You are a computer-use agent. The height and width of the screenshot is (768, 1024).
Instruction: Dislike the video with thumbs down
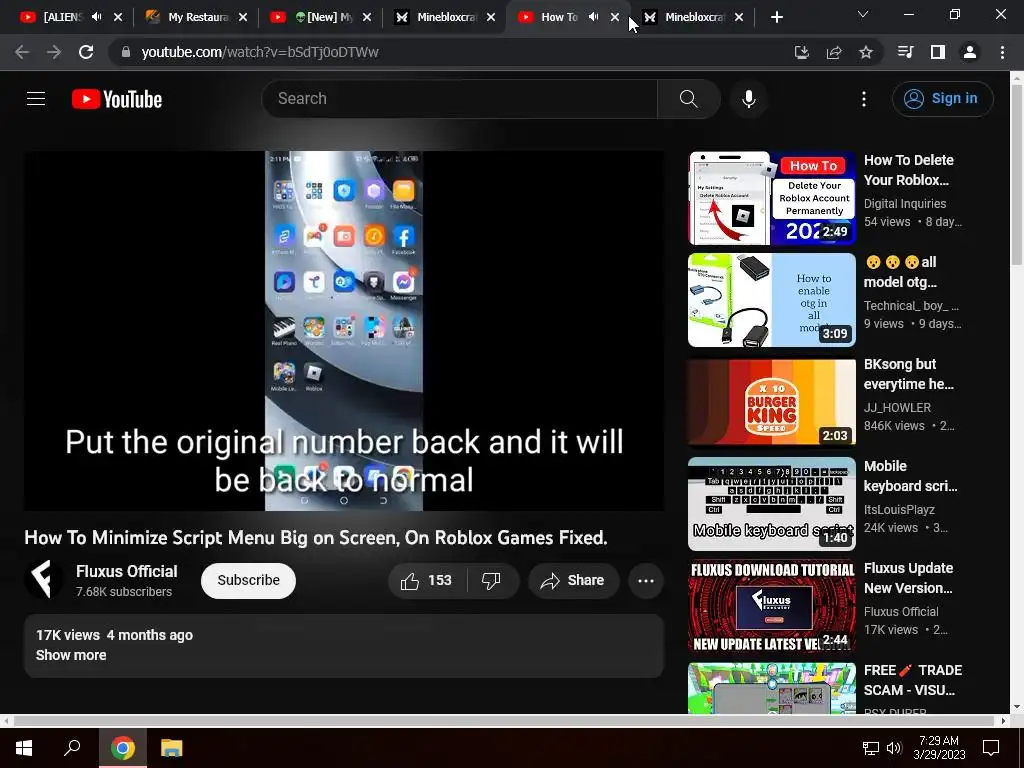[491, 581]
